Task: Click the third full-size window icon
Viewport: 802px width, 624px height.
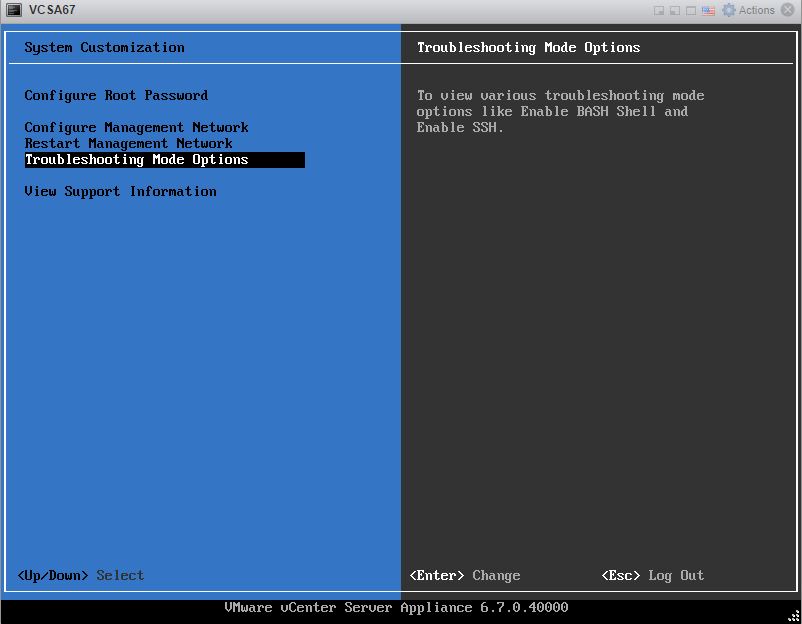Action: pyautogui.click(x=692, y=10)
